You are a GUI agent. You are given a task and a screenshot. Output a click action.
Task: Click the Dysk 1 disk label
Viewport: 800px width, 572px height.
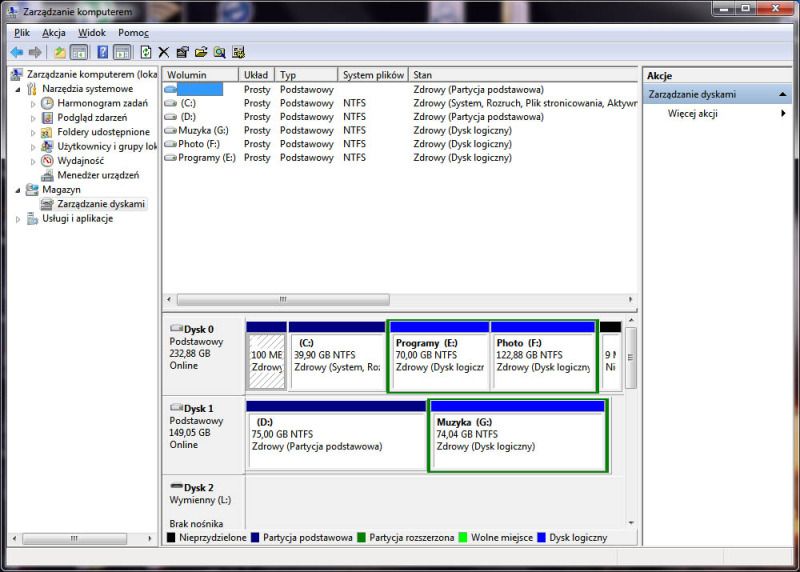(x=203, y=434)
